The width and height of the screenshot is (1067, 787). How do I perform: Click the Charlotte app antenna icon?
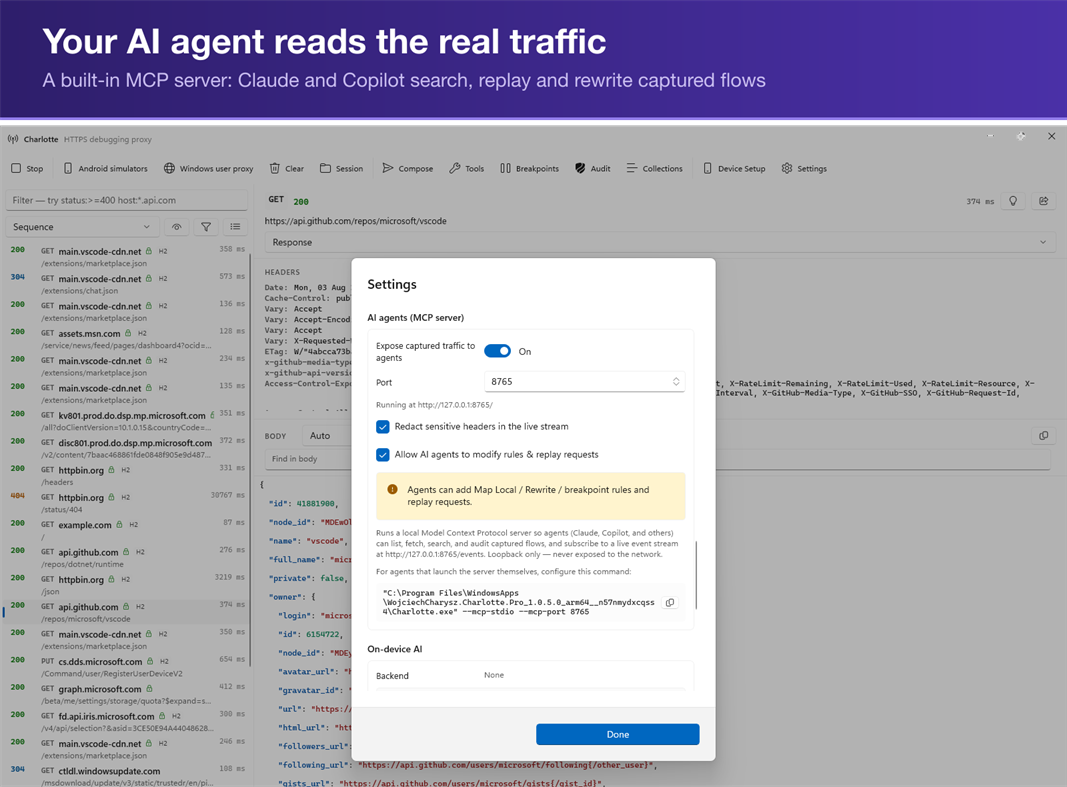point(13,139)
